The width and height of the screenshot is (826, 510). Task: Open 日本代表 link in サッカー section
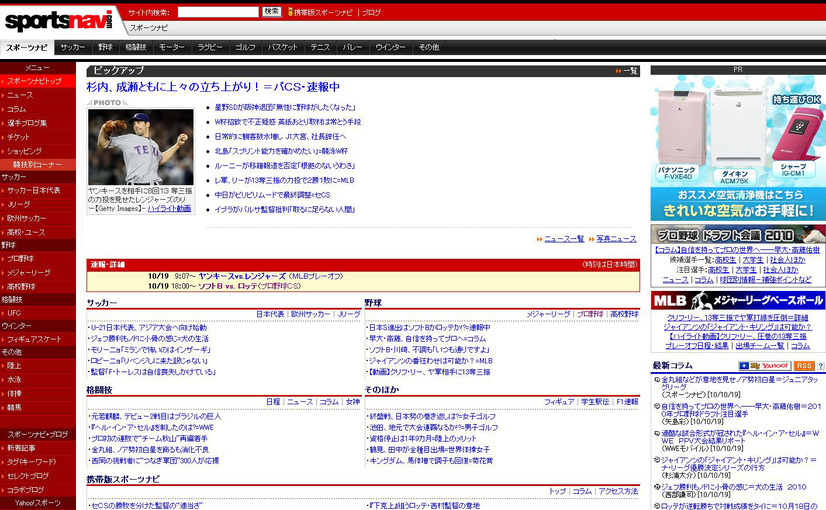(270, 314)
